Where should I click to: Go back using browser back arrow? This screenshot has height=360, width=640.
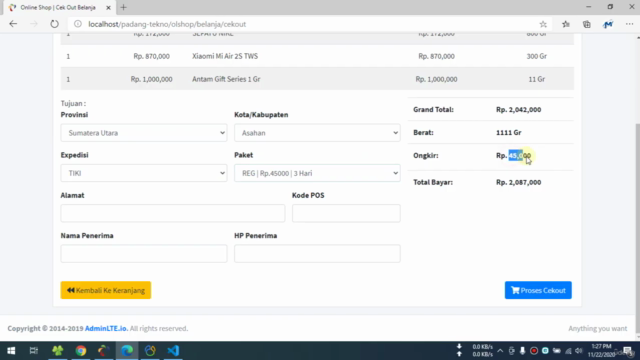tap(13, 24)
